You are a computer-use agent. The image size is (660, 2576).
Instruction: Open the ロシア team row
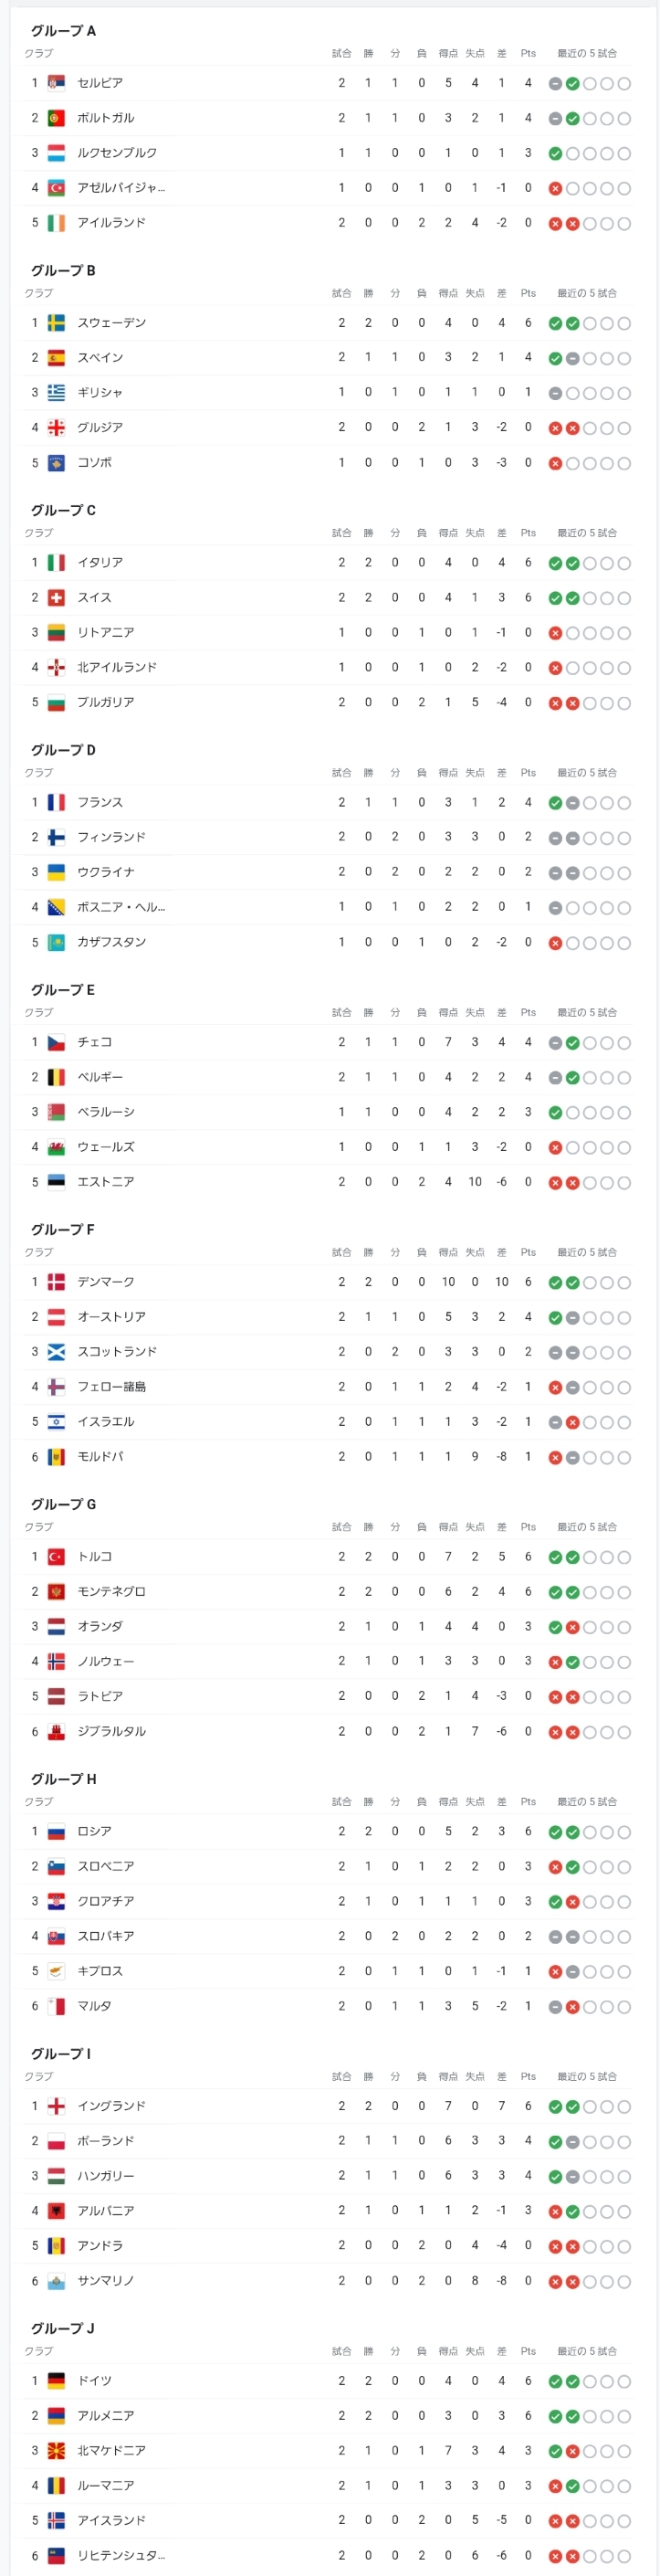coord(329,1831)
